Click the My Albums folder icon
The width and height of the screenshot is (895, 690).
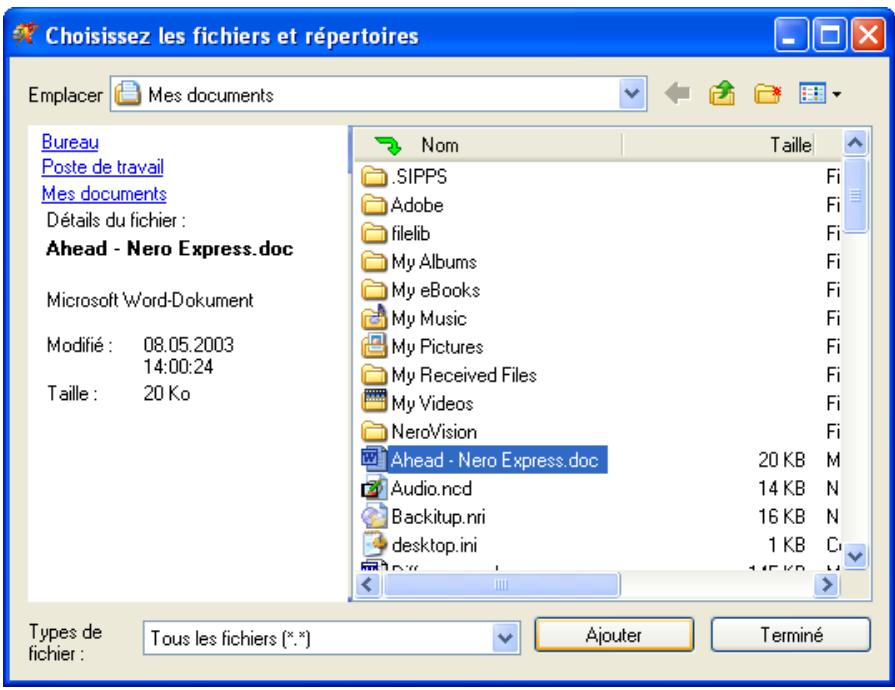(x=374, y=262)
